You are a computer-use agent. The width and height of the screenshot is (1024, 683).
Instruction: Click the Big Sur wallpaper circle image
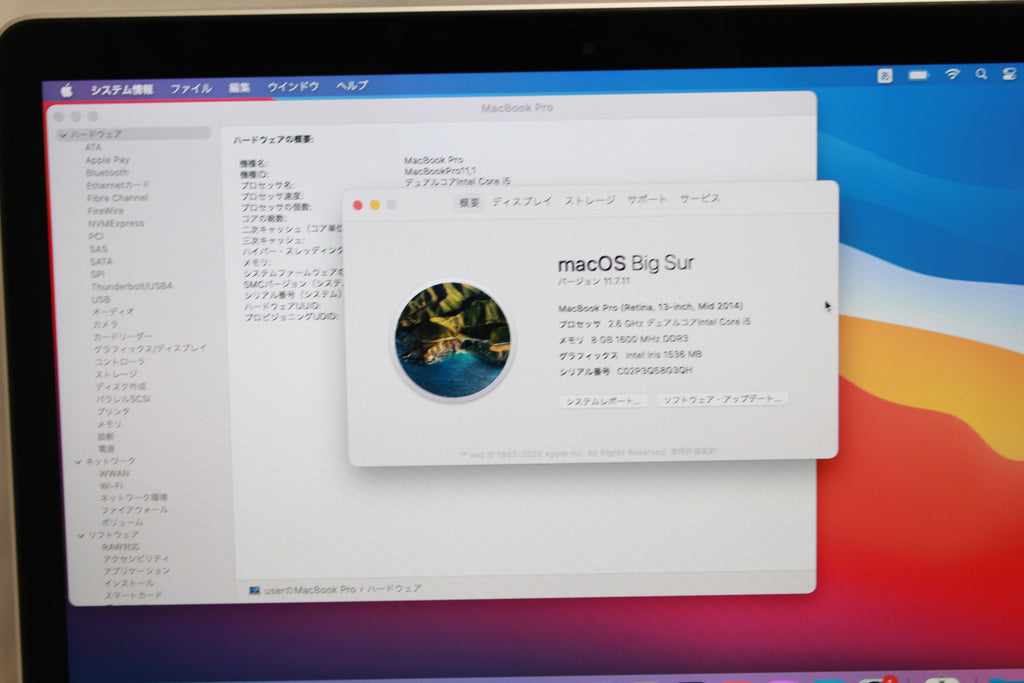click(453, 340)
